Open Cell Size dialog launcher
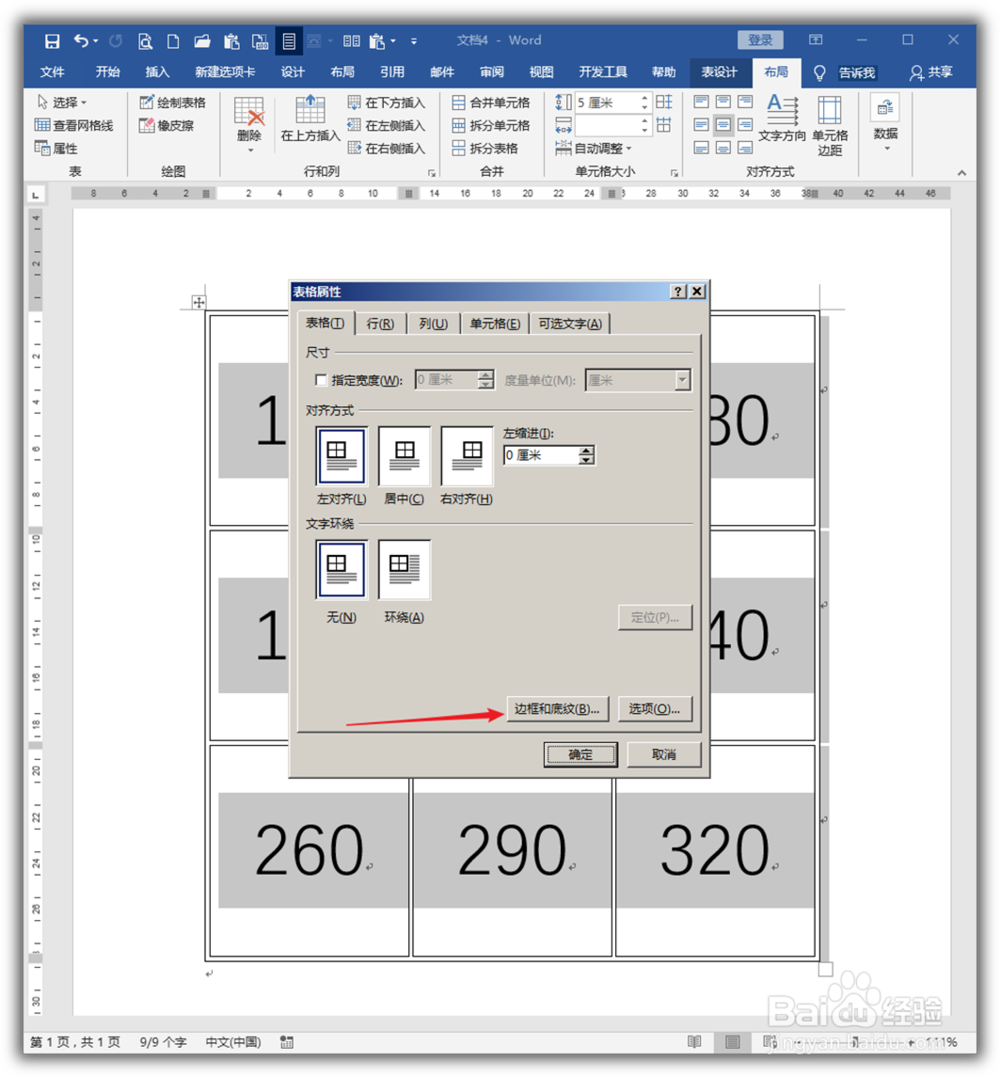1000x1077 pixels. (x=674, y=173)
